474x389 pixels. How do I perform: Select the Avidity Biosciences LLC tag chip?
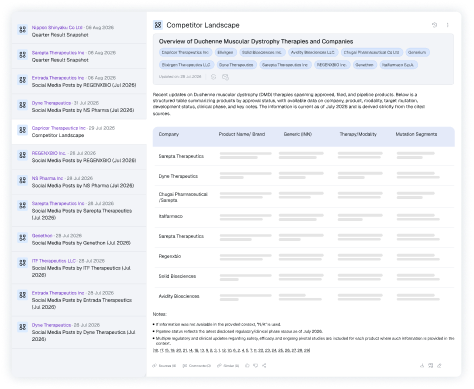[313, 52]
